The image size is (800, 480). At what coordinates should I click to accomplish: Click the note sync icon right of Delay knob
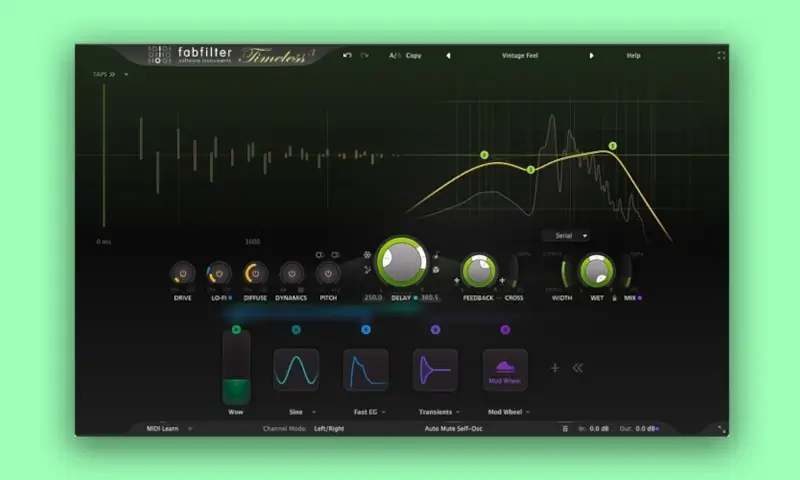(436, 255)
